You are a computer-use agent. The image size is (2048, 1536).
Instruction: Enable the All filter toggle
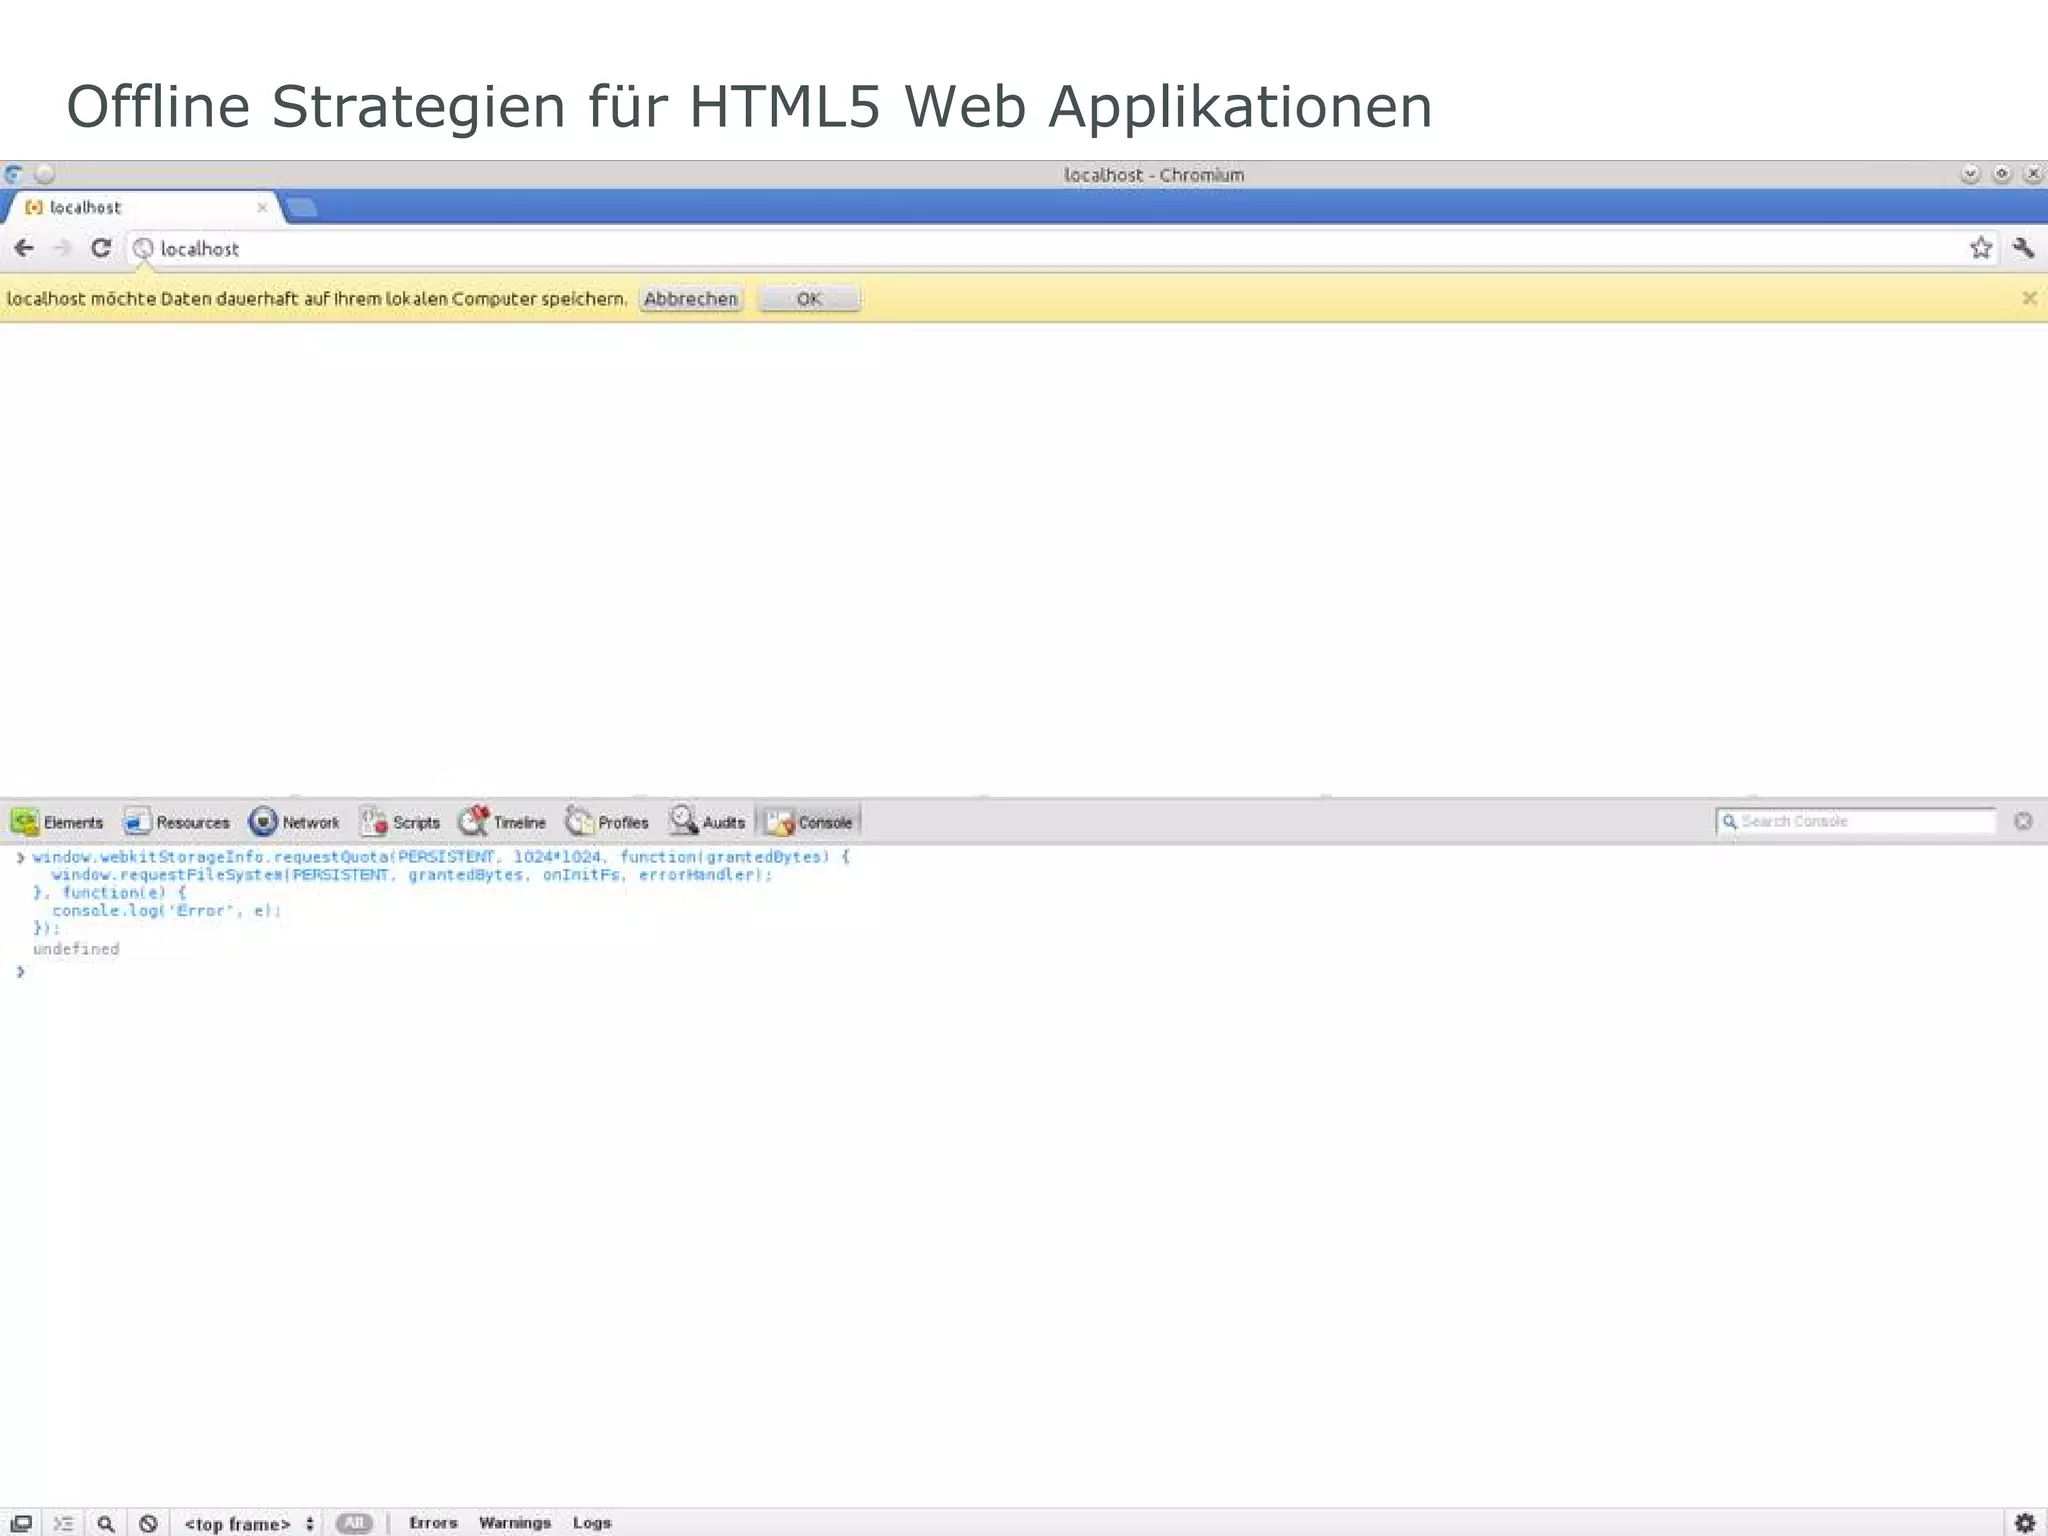pos(354,1523)
